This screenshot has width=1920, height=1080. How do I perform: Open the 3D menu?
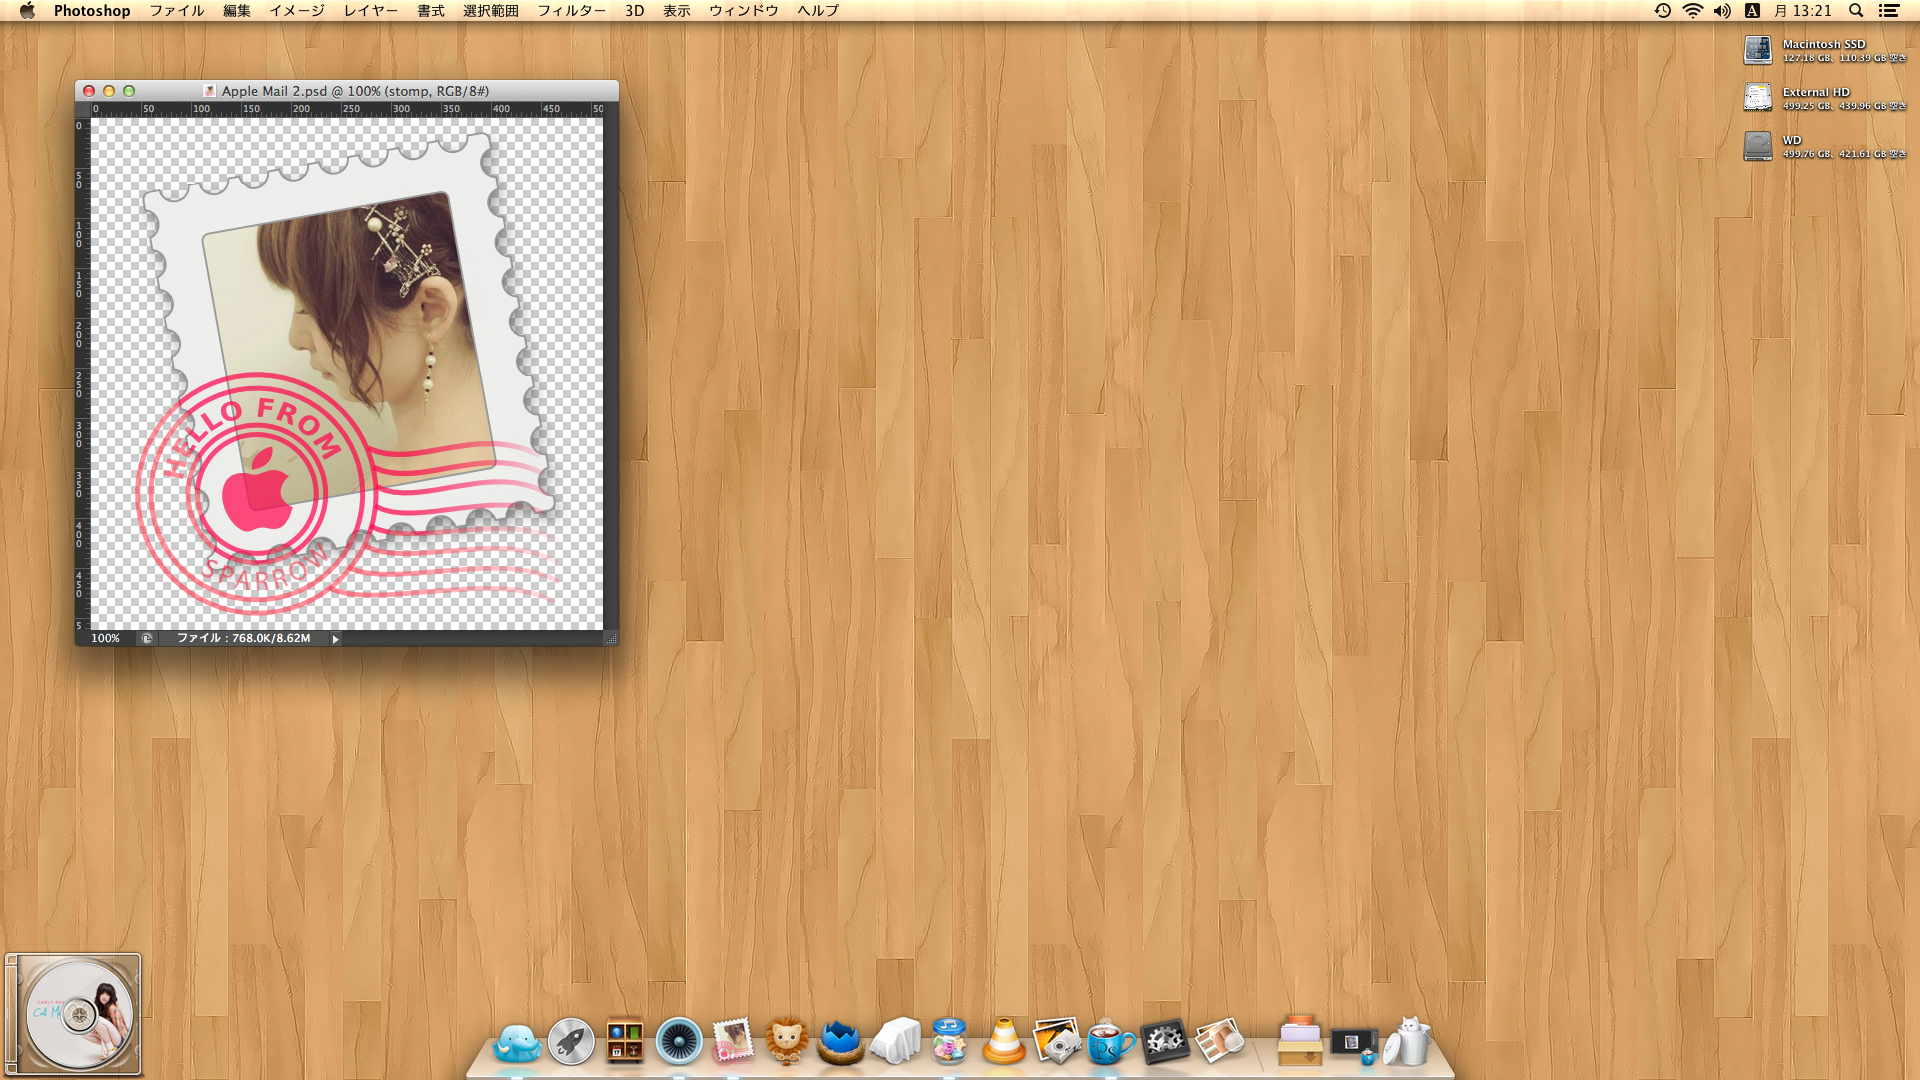pos(635,11)
